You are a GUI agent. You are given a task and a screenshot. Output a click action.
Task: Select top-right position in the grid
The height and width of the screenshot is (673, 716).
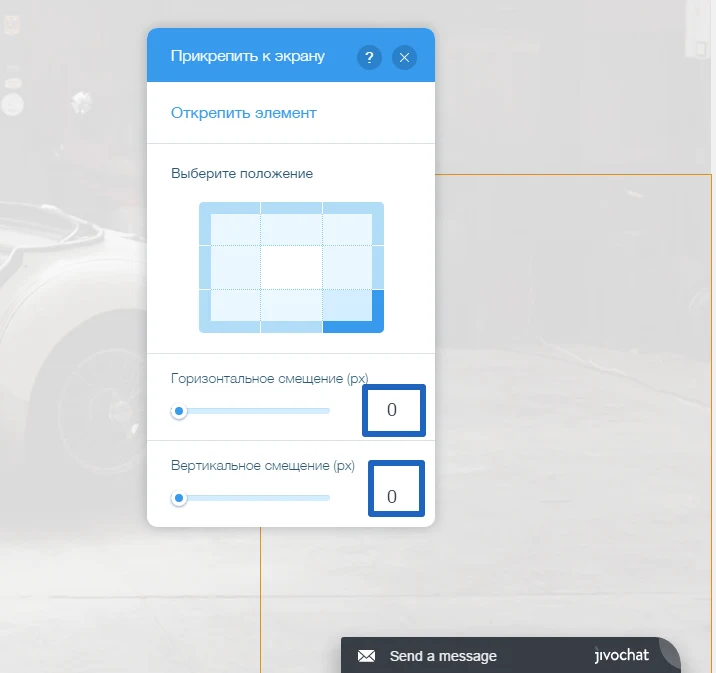click(353, 224)
